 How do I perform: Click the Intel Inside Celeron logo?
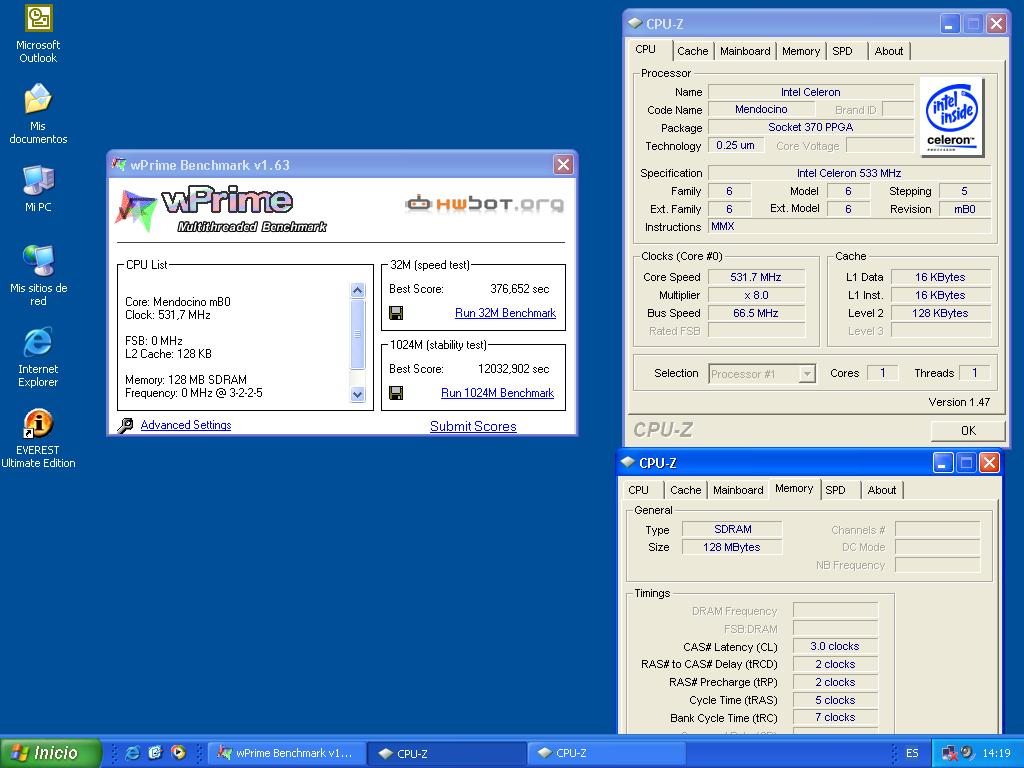952,117
